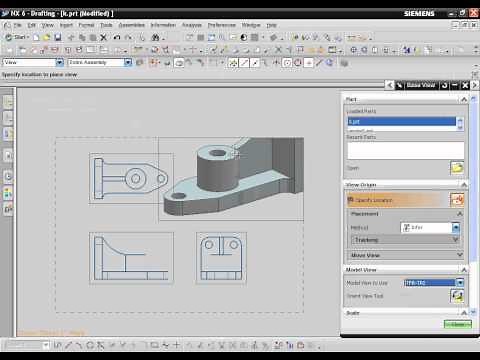Select the point plus tool in the bottom toolbar
Image resolution: width=480 pixels, height=360 pixels.
176,346
